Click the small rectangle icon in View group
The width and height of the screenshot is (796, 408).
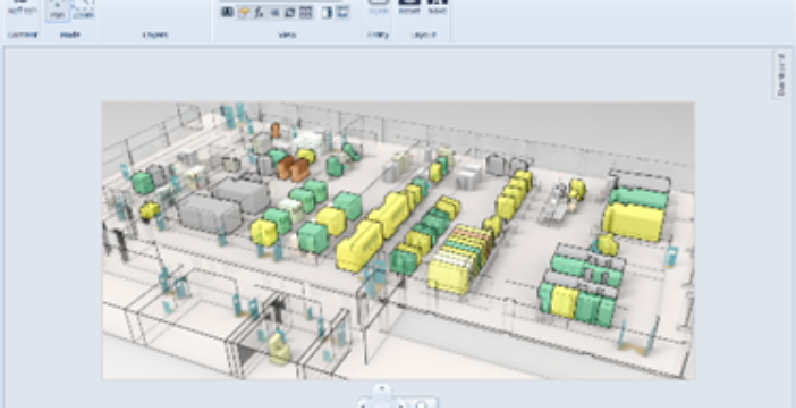(273, 12)
